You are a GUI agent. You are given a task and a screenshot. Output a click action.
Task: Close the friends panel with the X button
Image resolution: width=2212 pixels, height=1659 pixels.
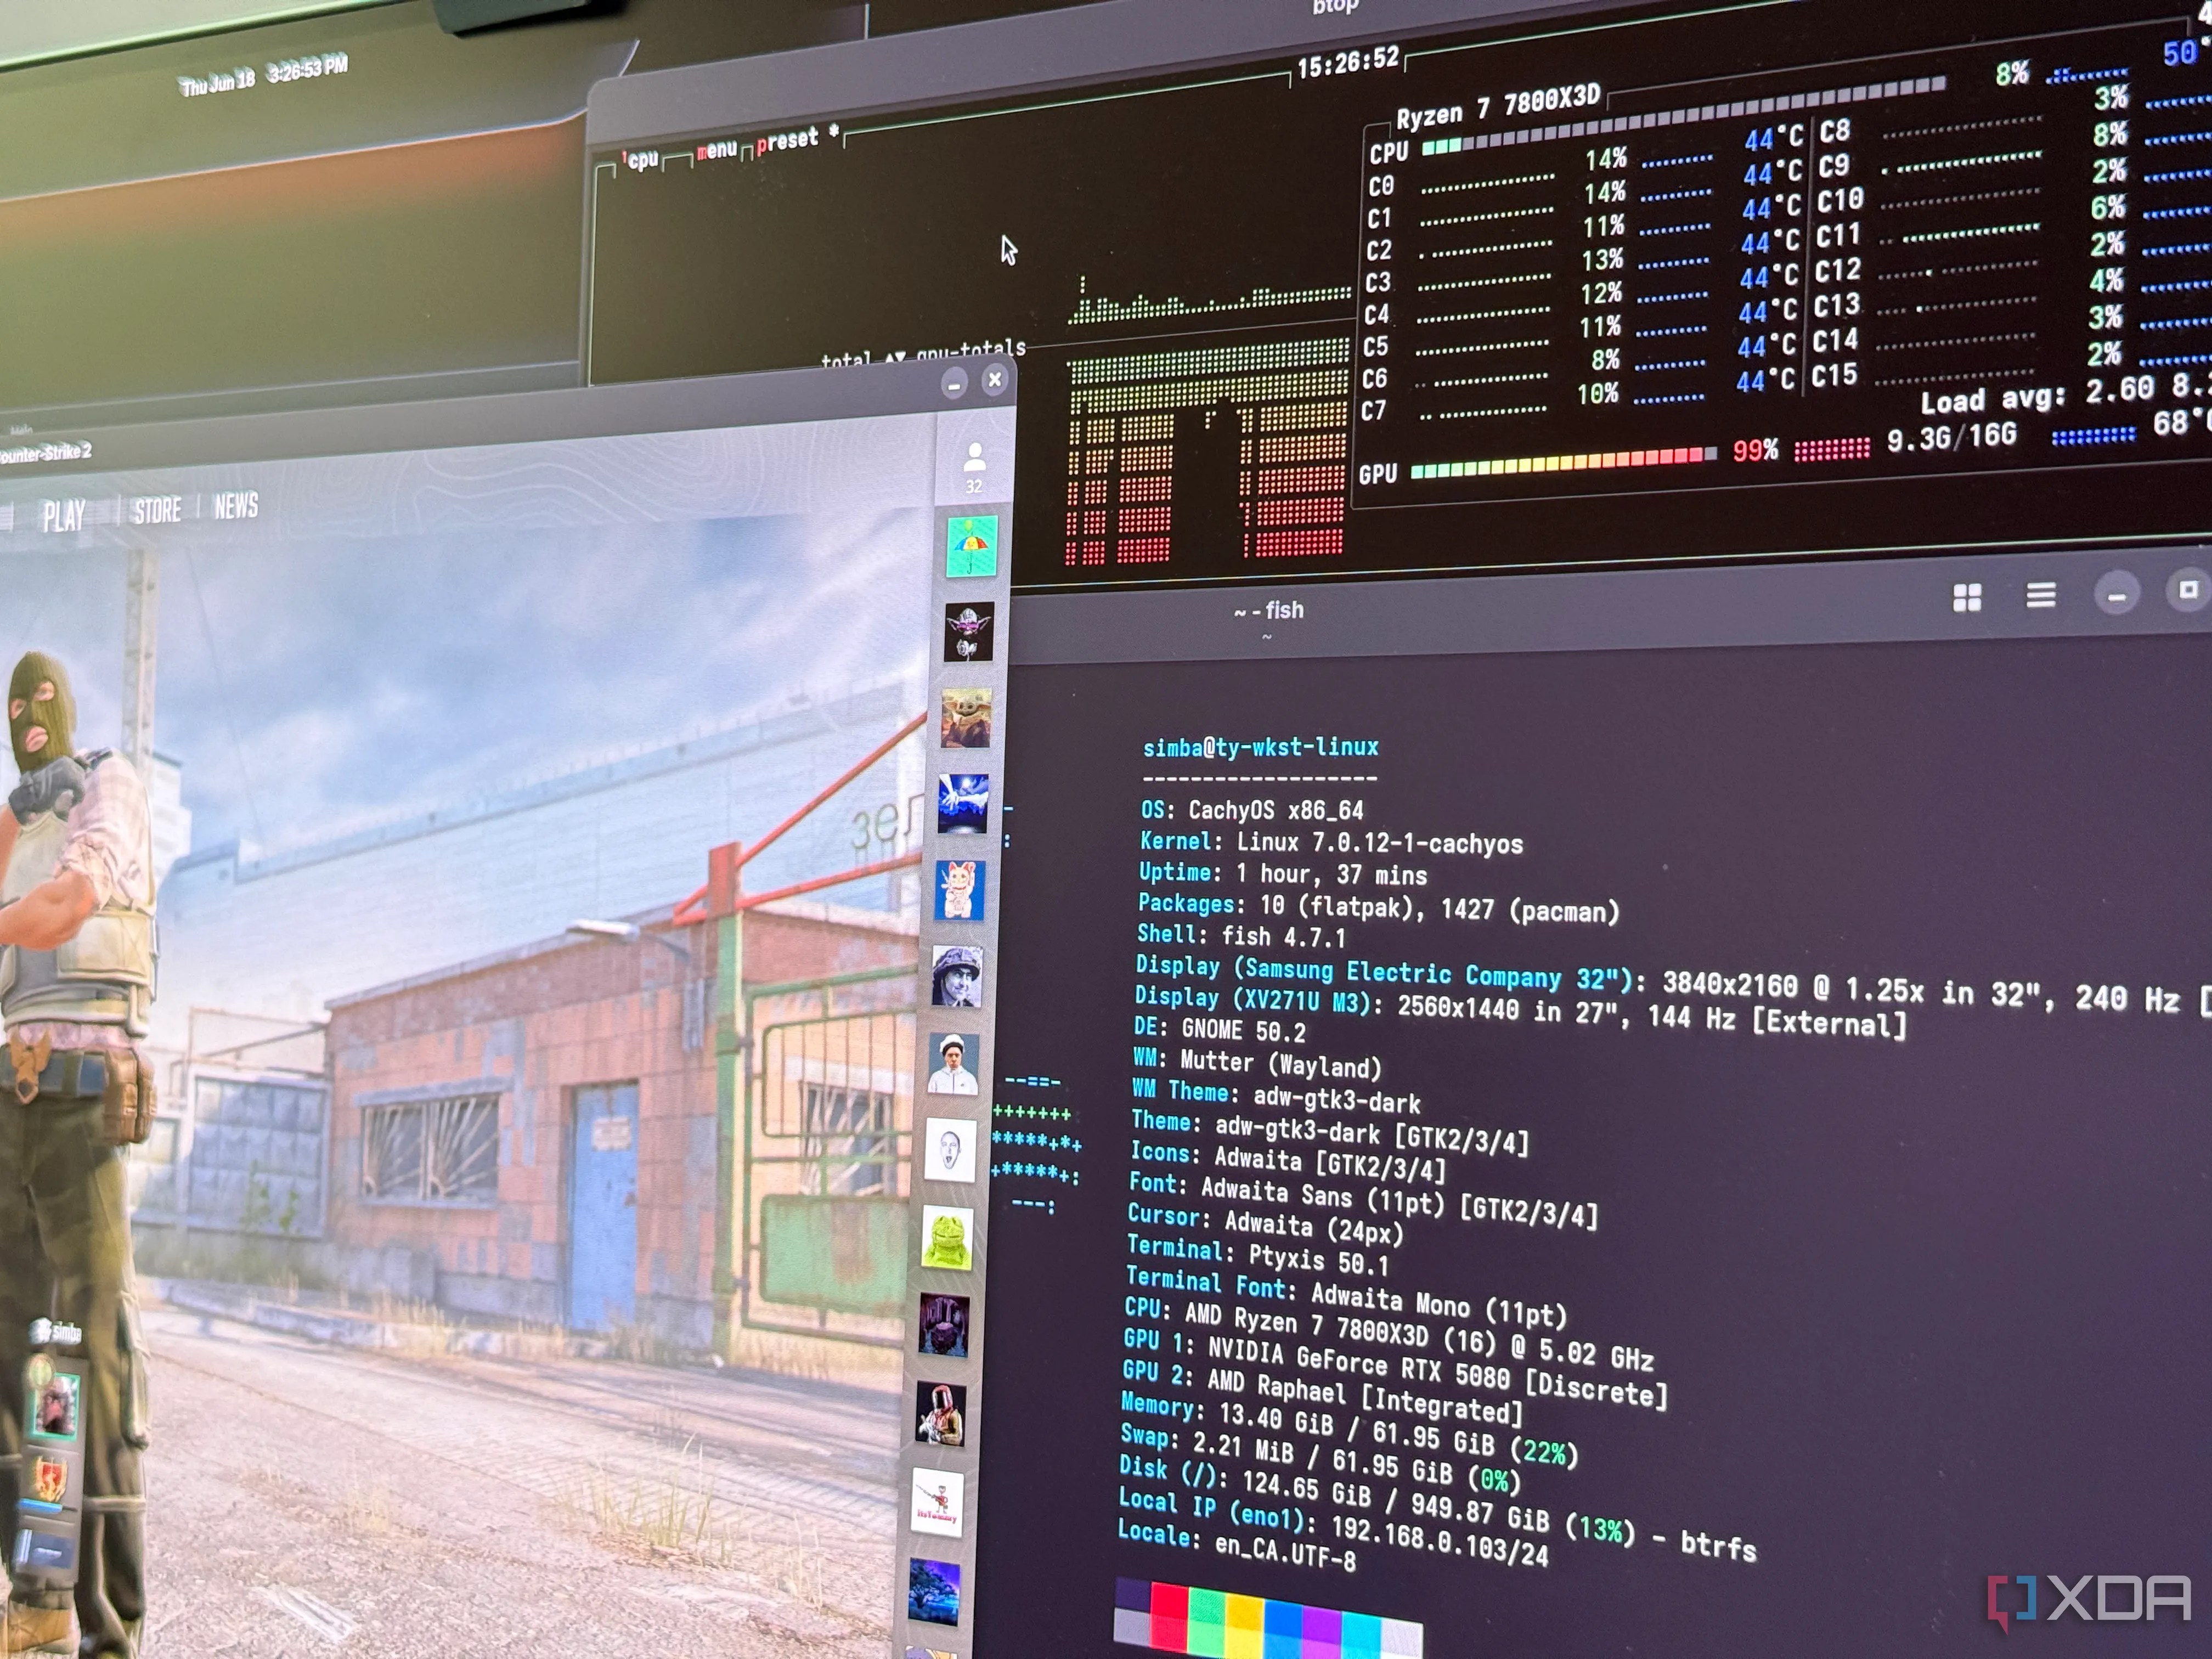(x=994, y=380)
